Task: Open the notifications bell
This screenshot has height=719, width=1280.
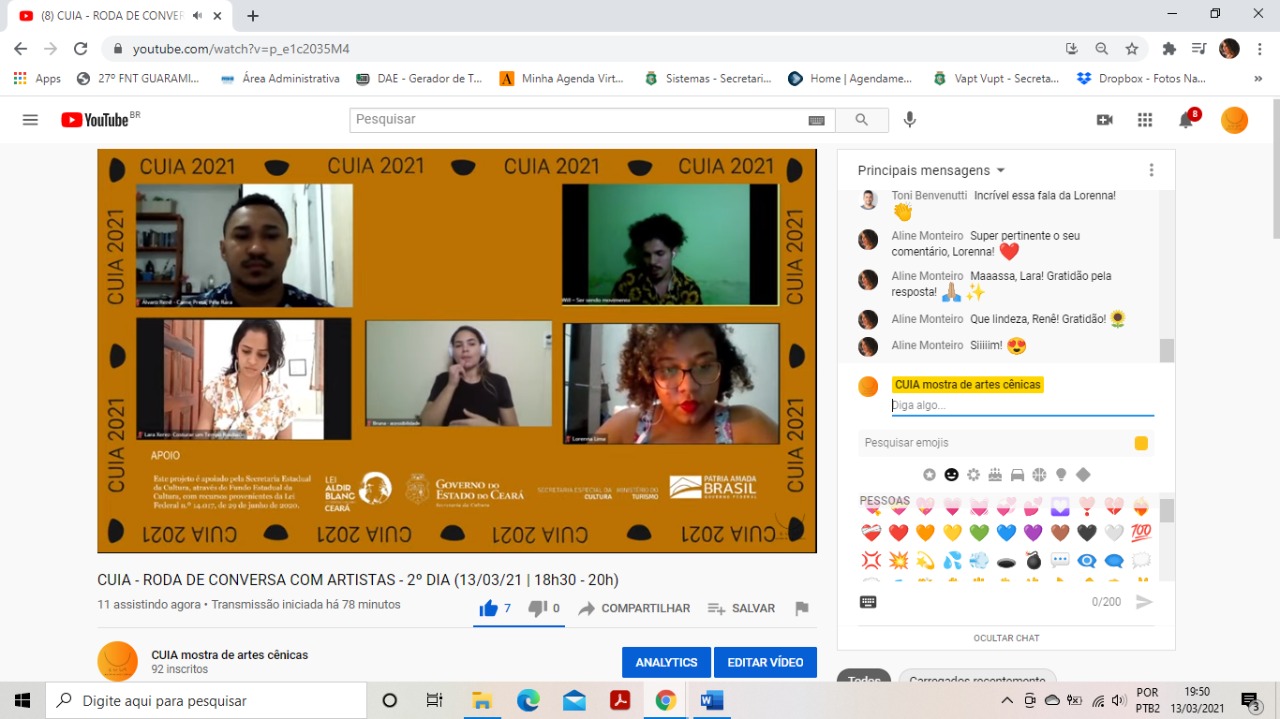Action: [1186, 121]
